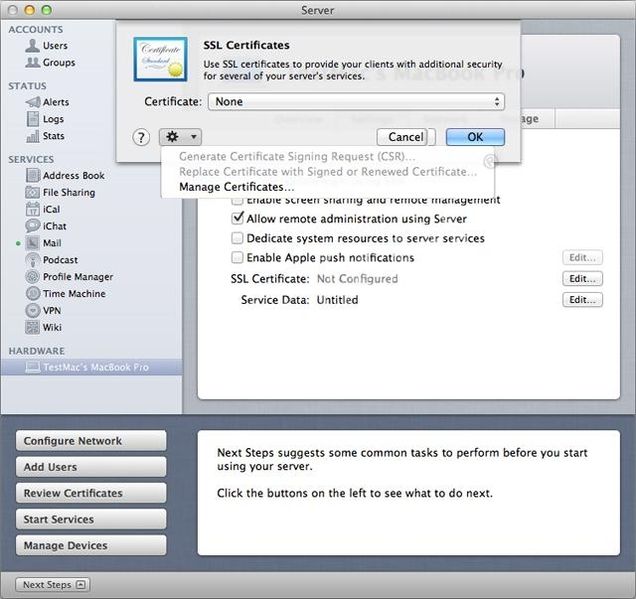Click the Manage Devices button

[91, 545]
